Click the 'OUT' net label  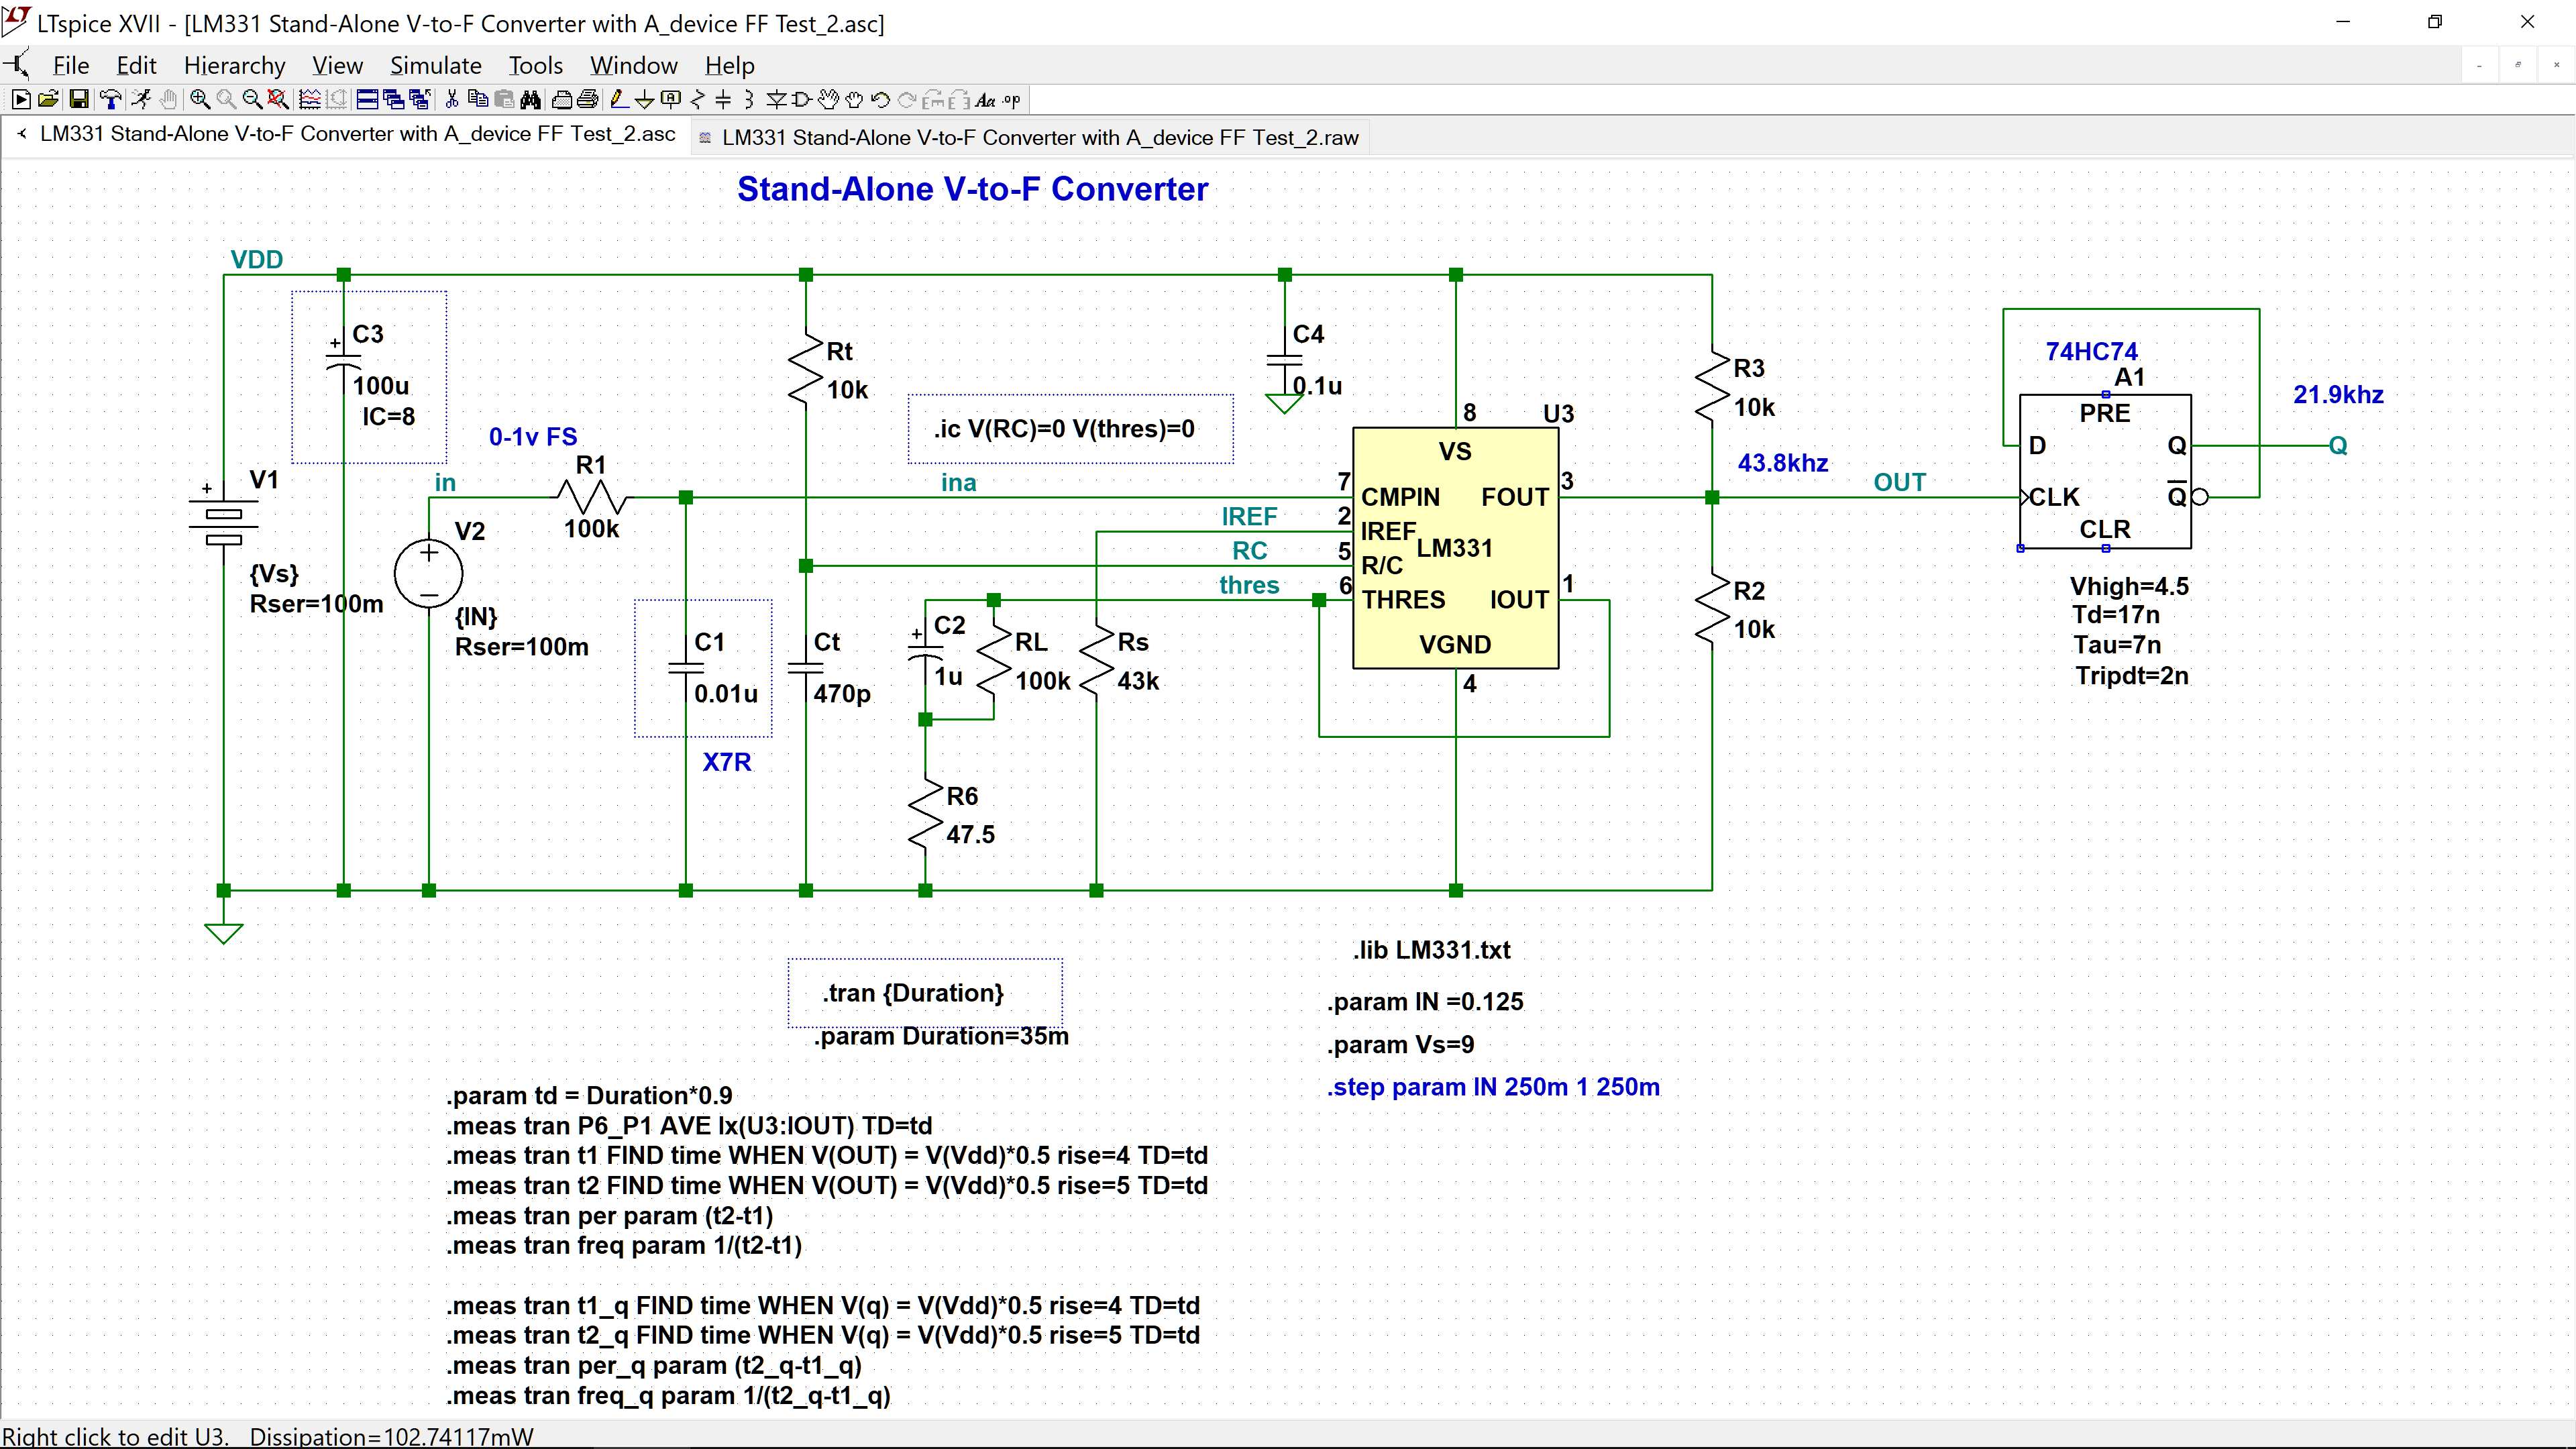(x=1899, y=482)
